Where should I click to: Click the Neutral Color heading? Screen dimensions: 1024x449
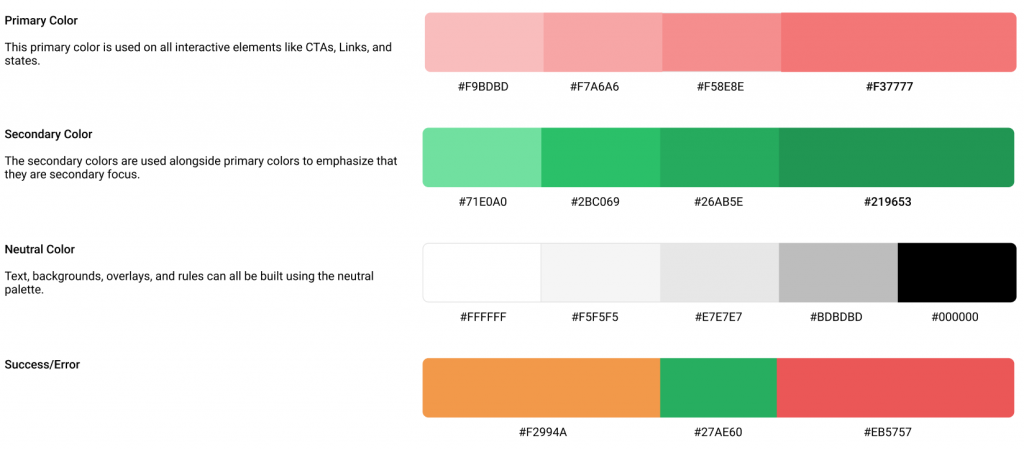tap(40, 249)
